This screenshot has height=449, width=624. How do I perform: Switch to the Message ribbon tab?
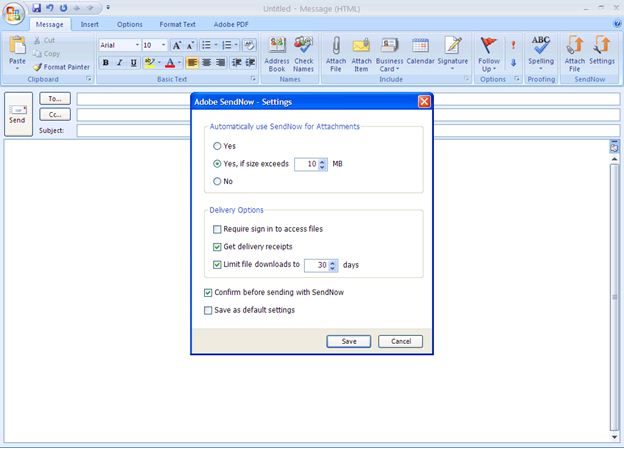pos(49,24)
